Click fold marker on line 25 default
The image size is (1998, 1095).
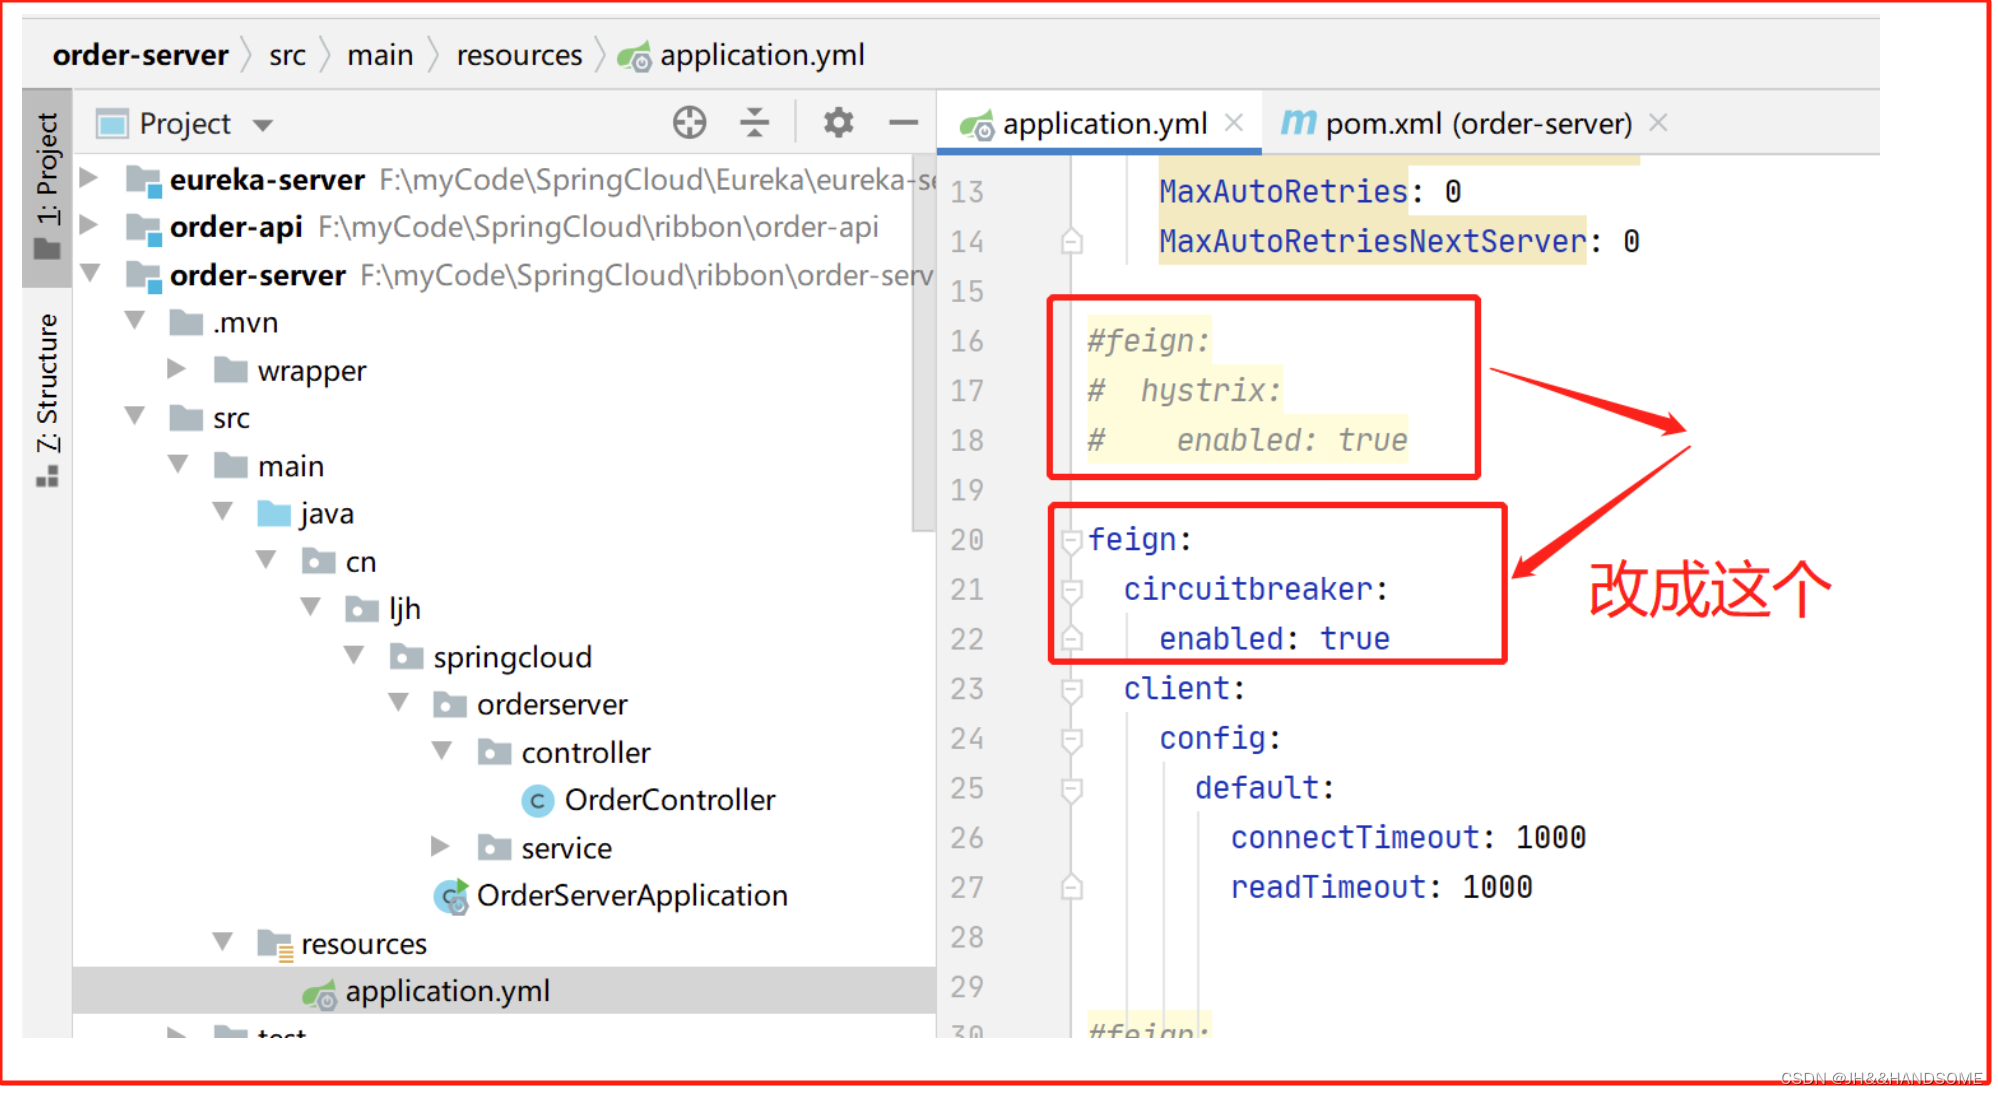1071,790
